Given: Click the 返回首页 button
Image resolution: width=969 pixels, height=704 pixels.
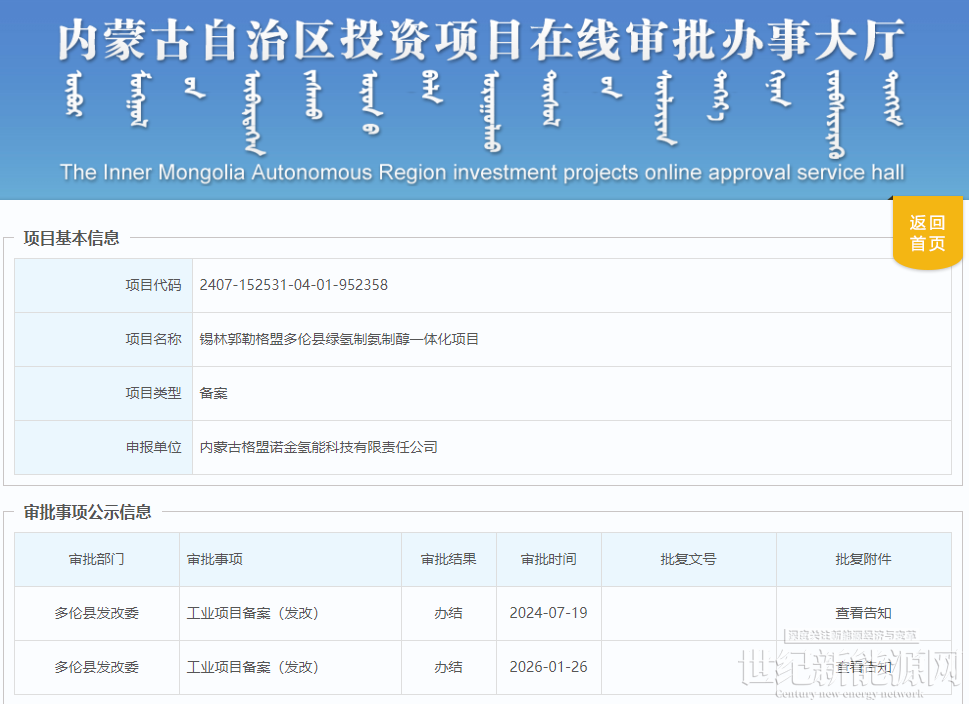Looking at the screenshot, I should point(926,234).
